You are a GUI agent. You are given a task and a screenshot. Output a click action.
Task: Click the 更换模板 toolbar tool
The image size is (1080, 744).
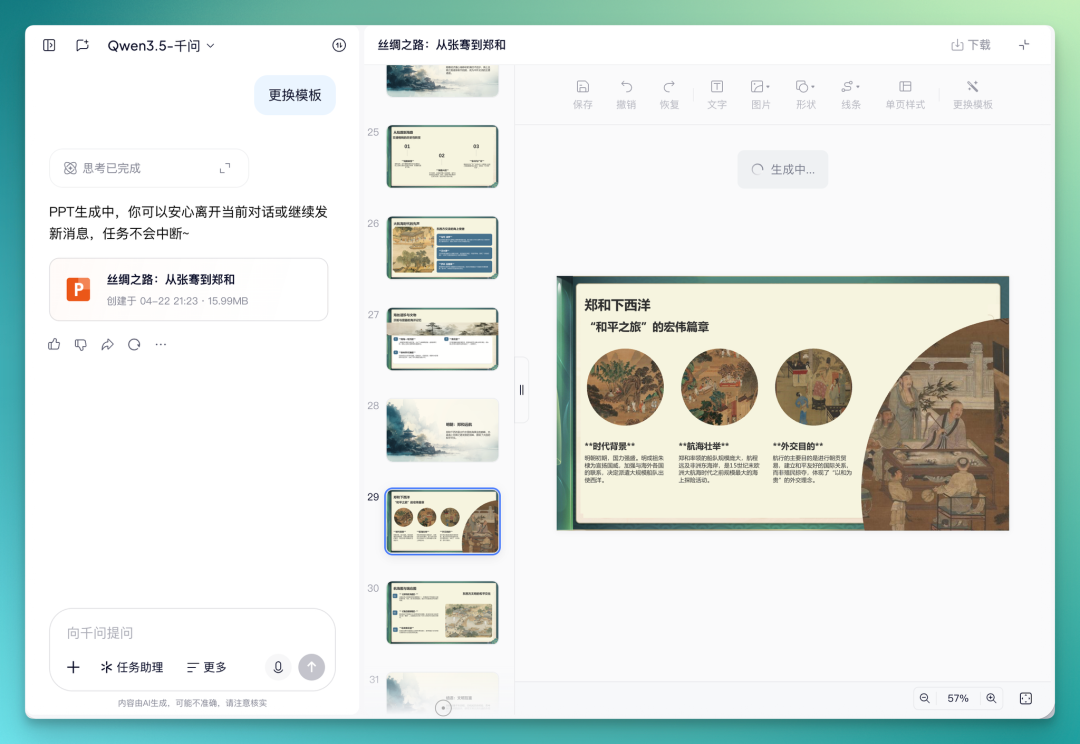[973, 94]
